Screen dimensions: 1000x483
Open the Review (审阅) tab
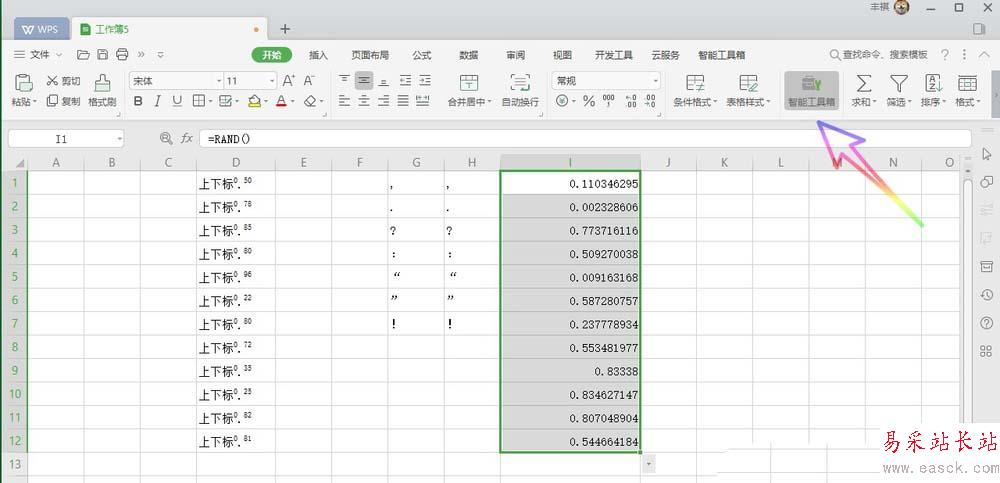516,55
